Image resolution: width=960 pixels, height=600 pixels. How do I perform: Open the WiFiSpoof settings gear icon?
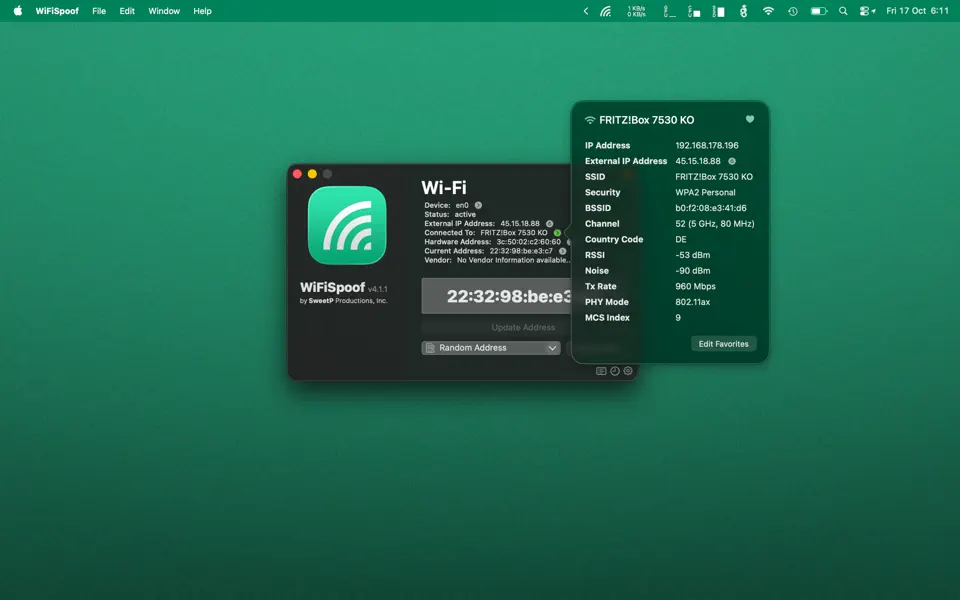point(628,370)
